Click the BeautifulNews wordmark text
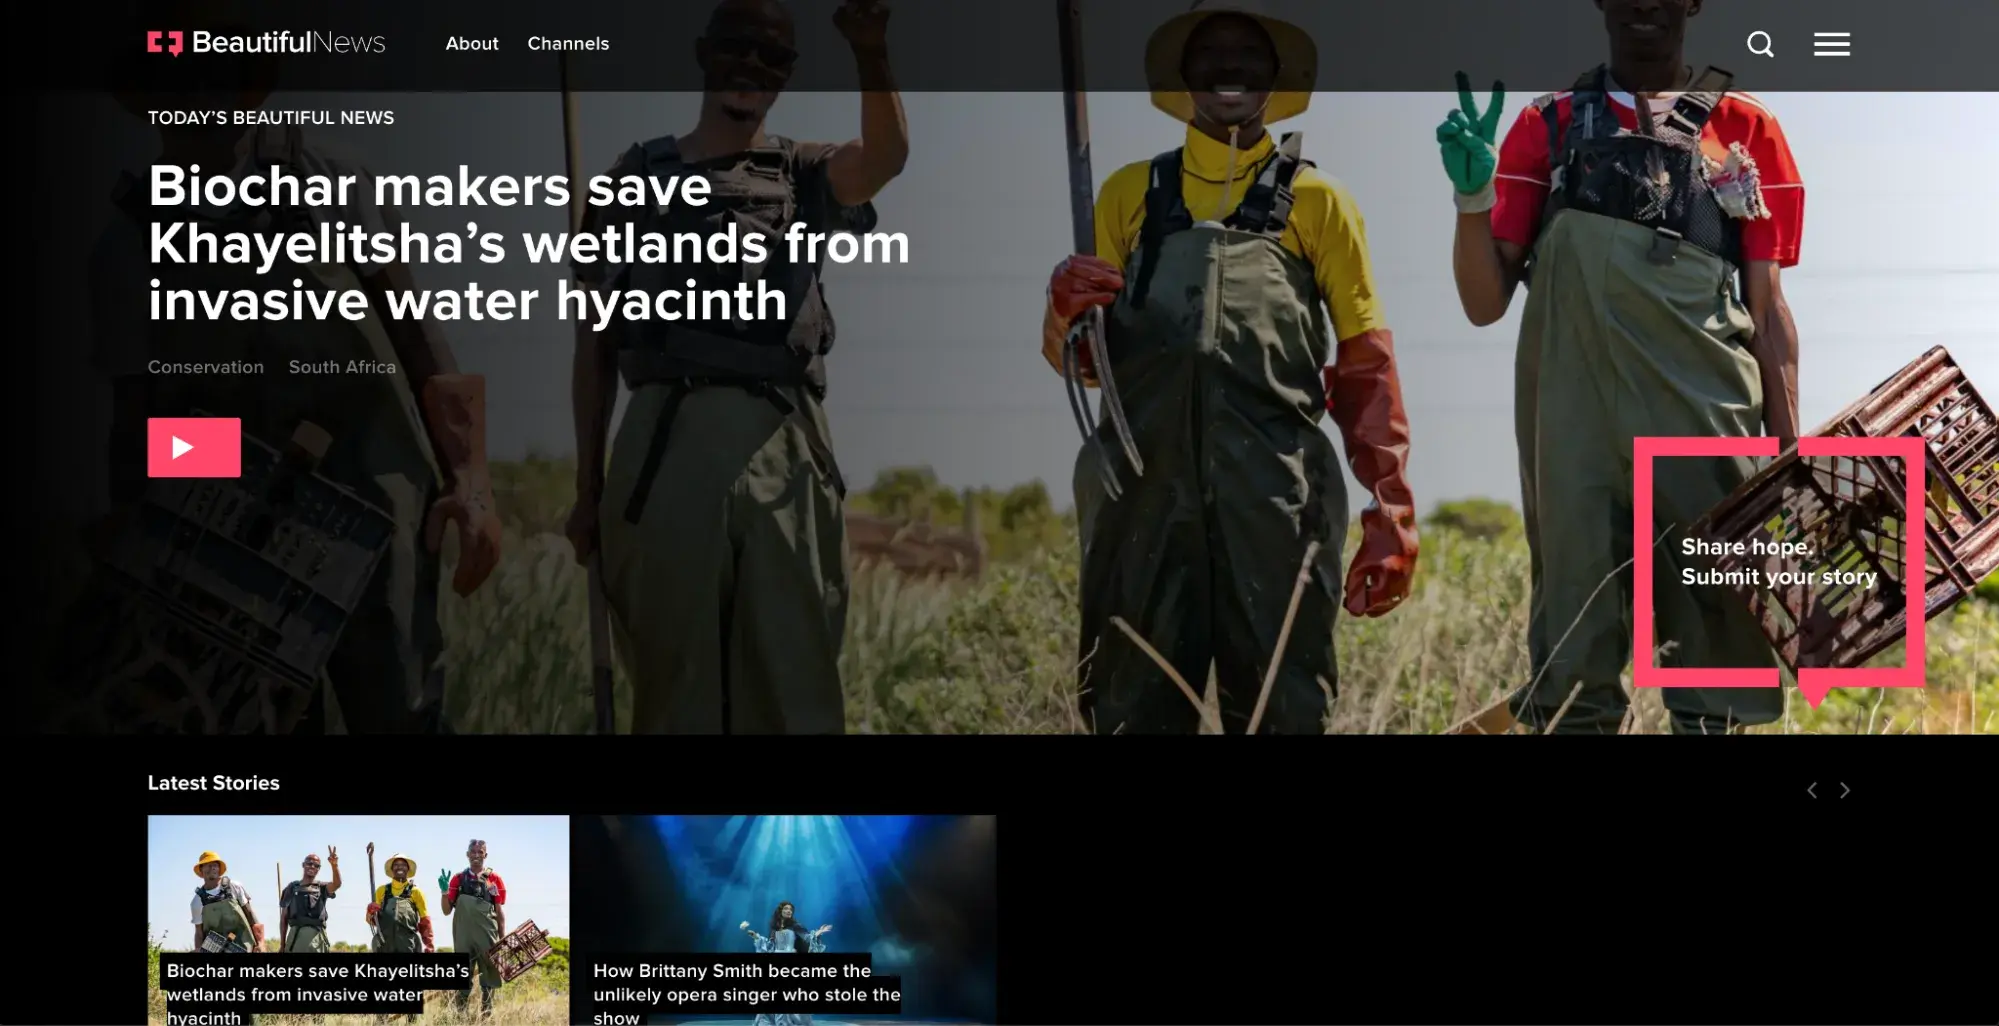1999x1026 pixels. tap(288, 43)
